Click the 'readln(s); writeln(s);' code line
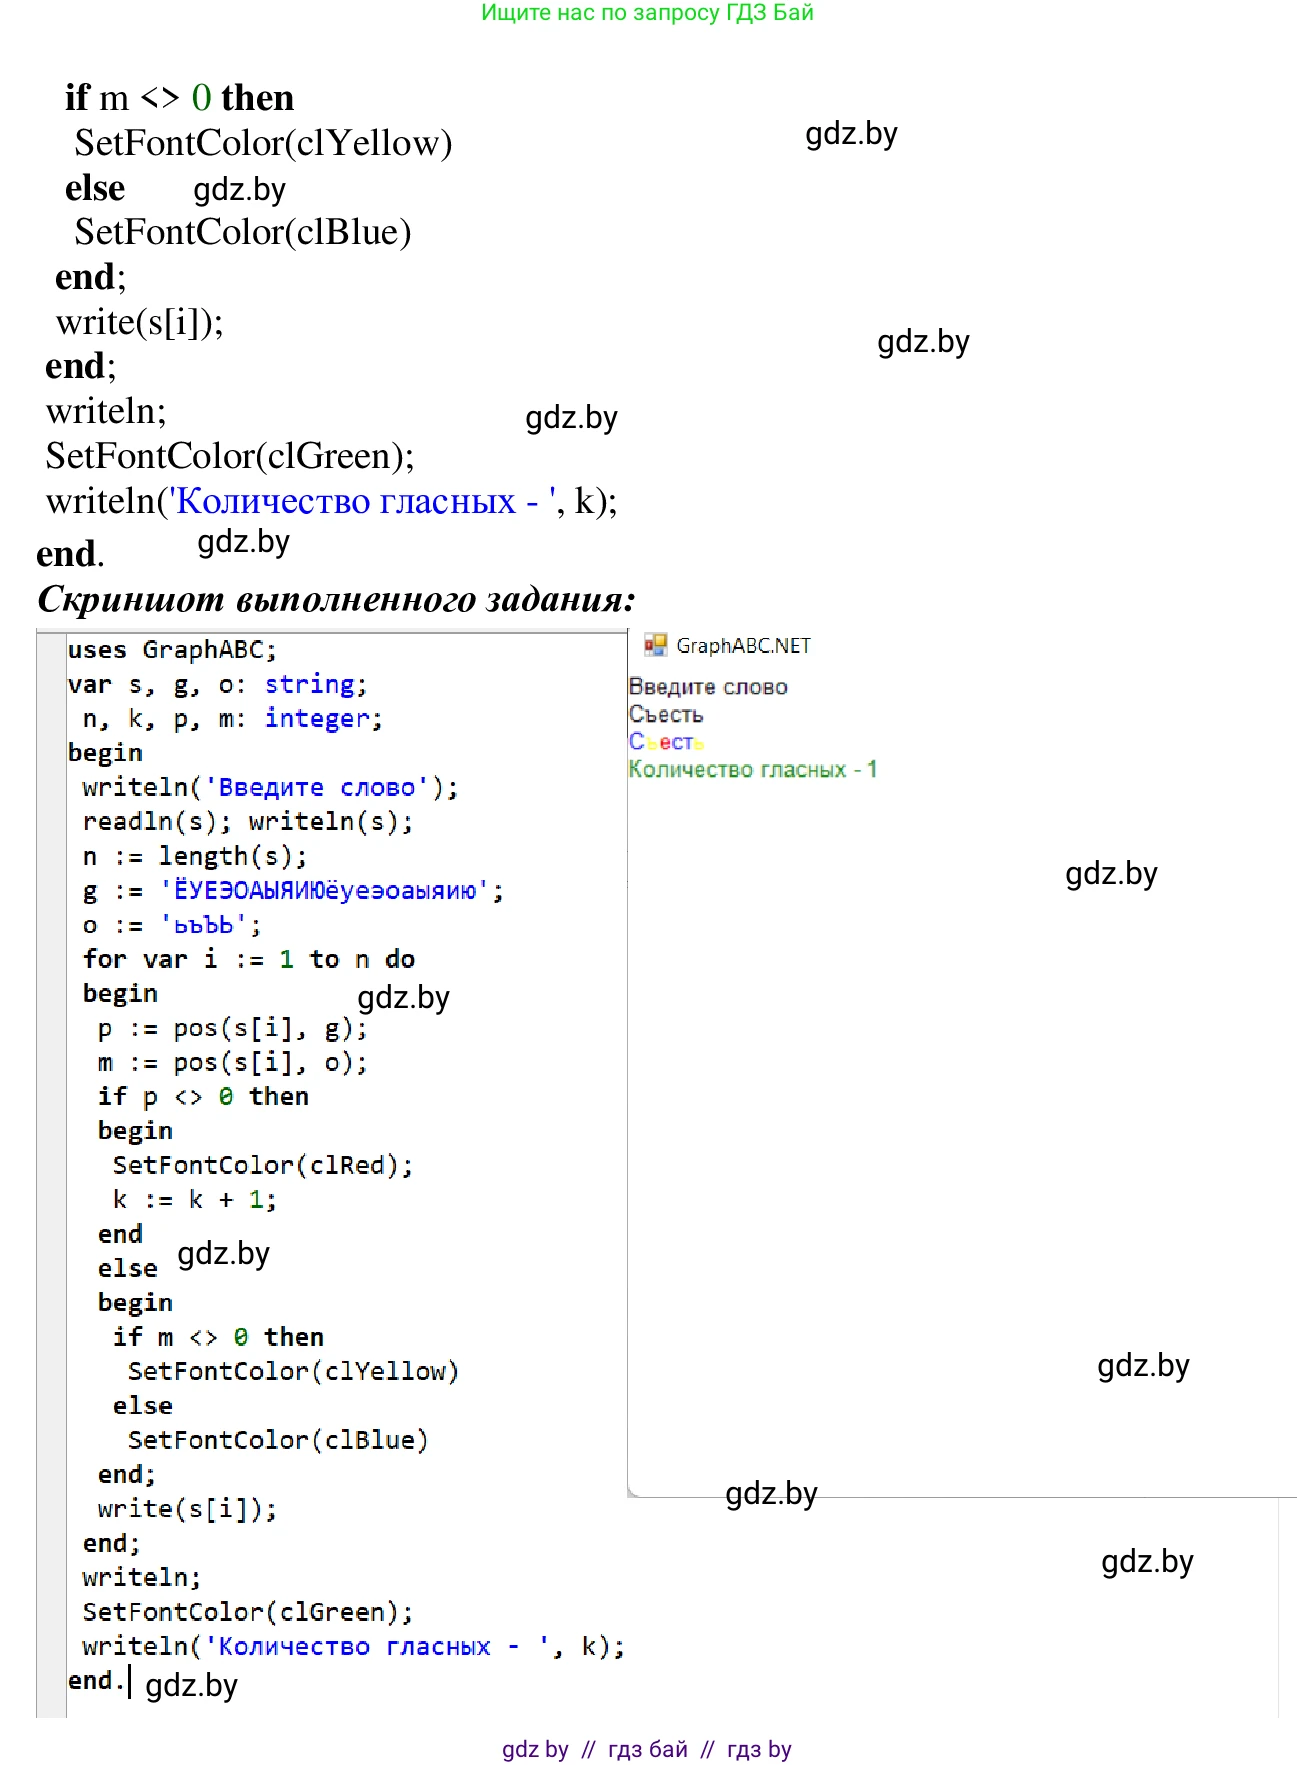 point(247,822)
